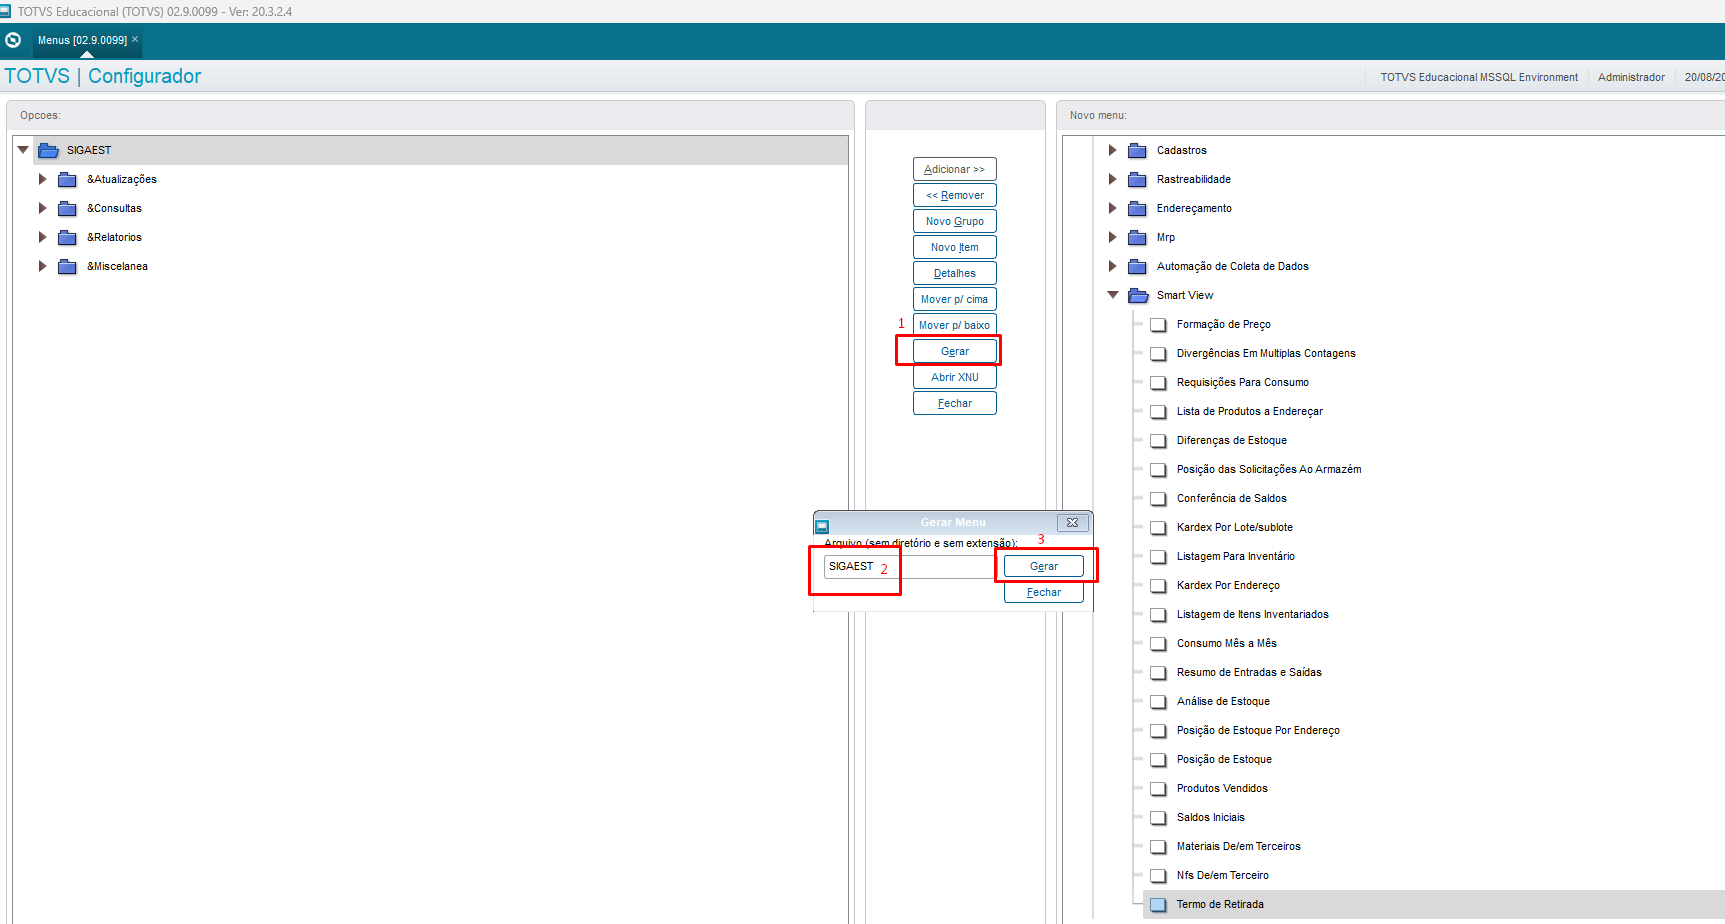Select Nfs De/em Terceiro item

tap(1222, 875)
